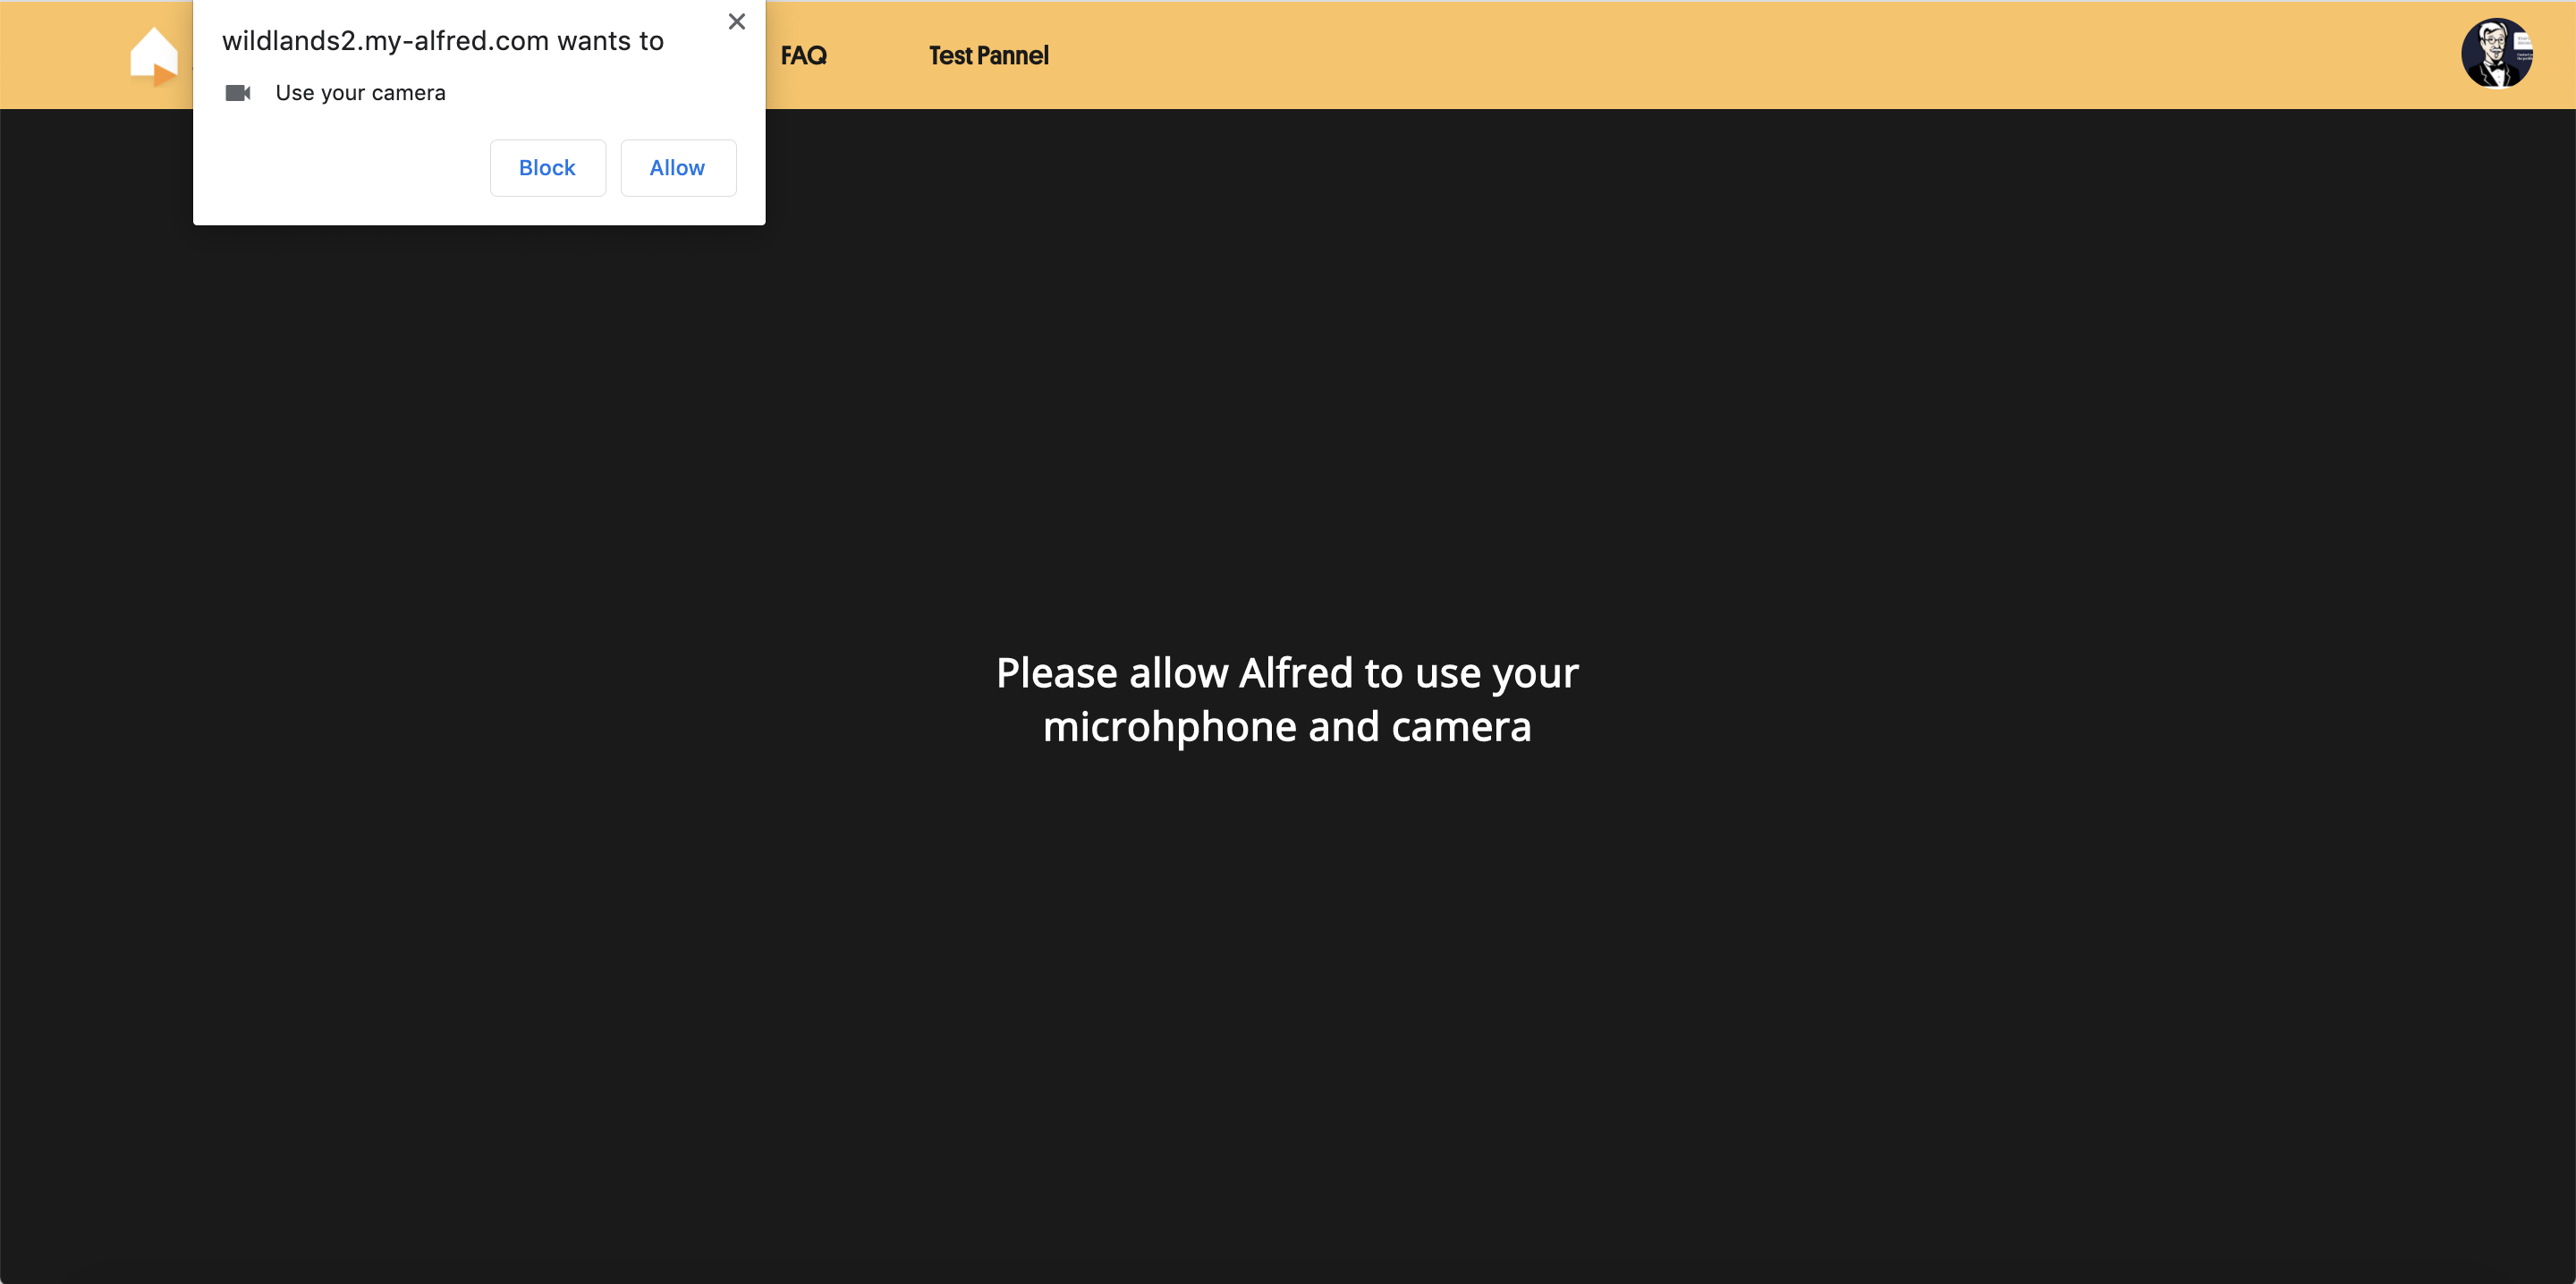Click the 'Use your camera' permission row
2576x1284 pixels.
(360, 92)
